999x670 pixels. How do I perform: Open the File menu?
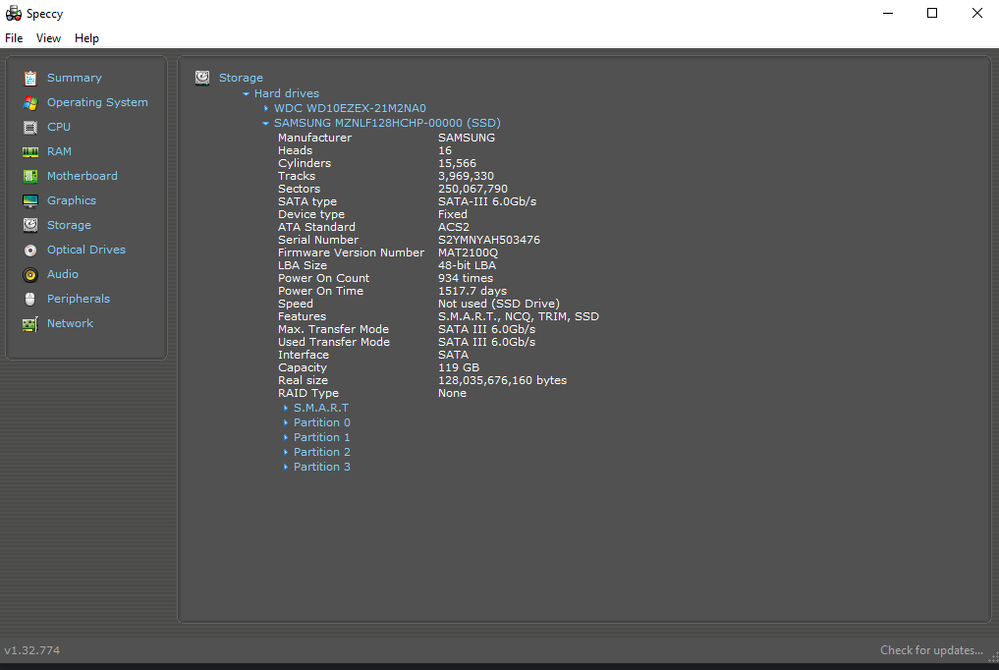pos(14,38)
